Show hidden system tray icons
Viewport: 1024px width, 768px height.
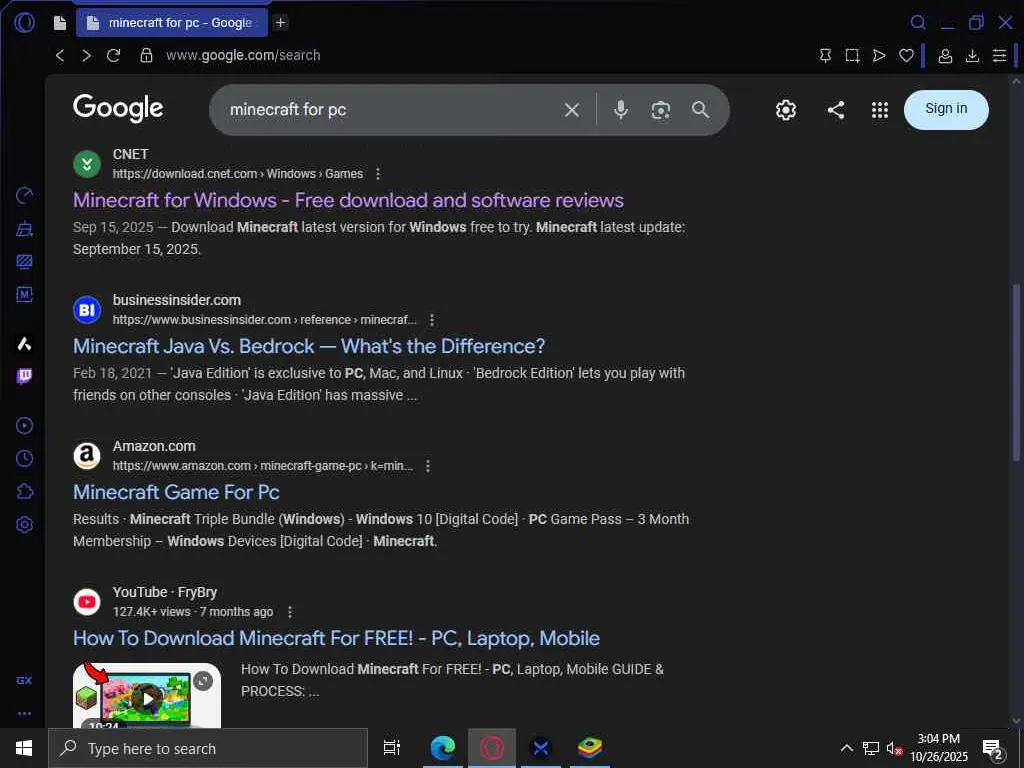[846, 748]
